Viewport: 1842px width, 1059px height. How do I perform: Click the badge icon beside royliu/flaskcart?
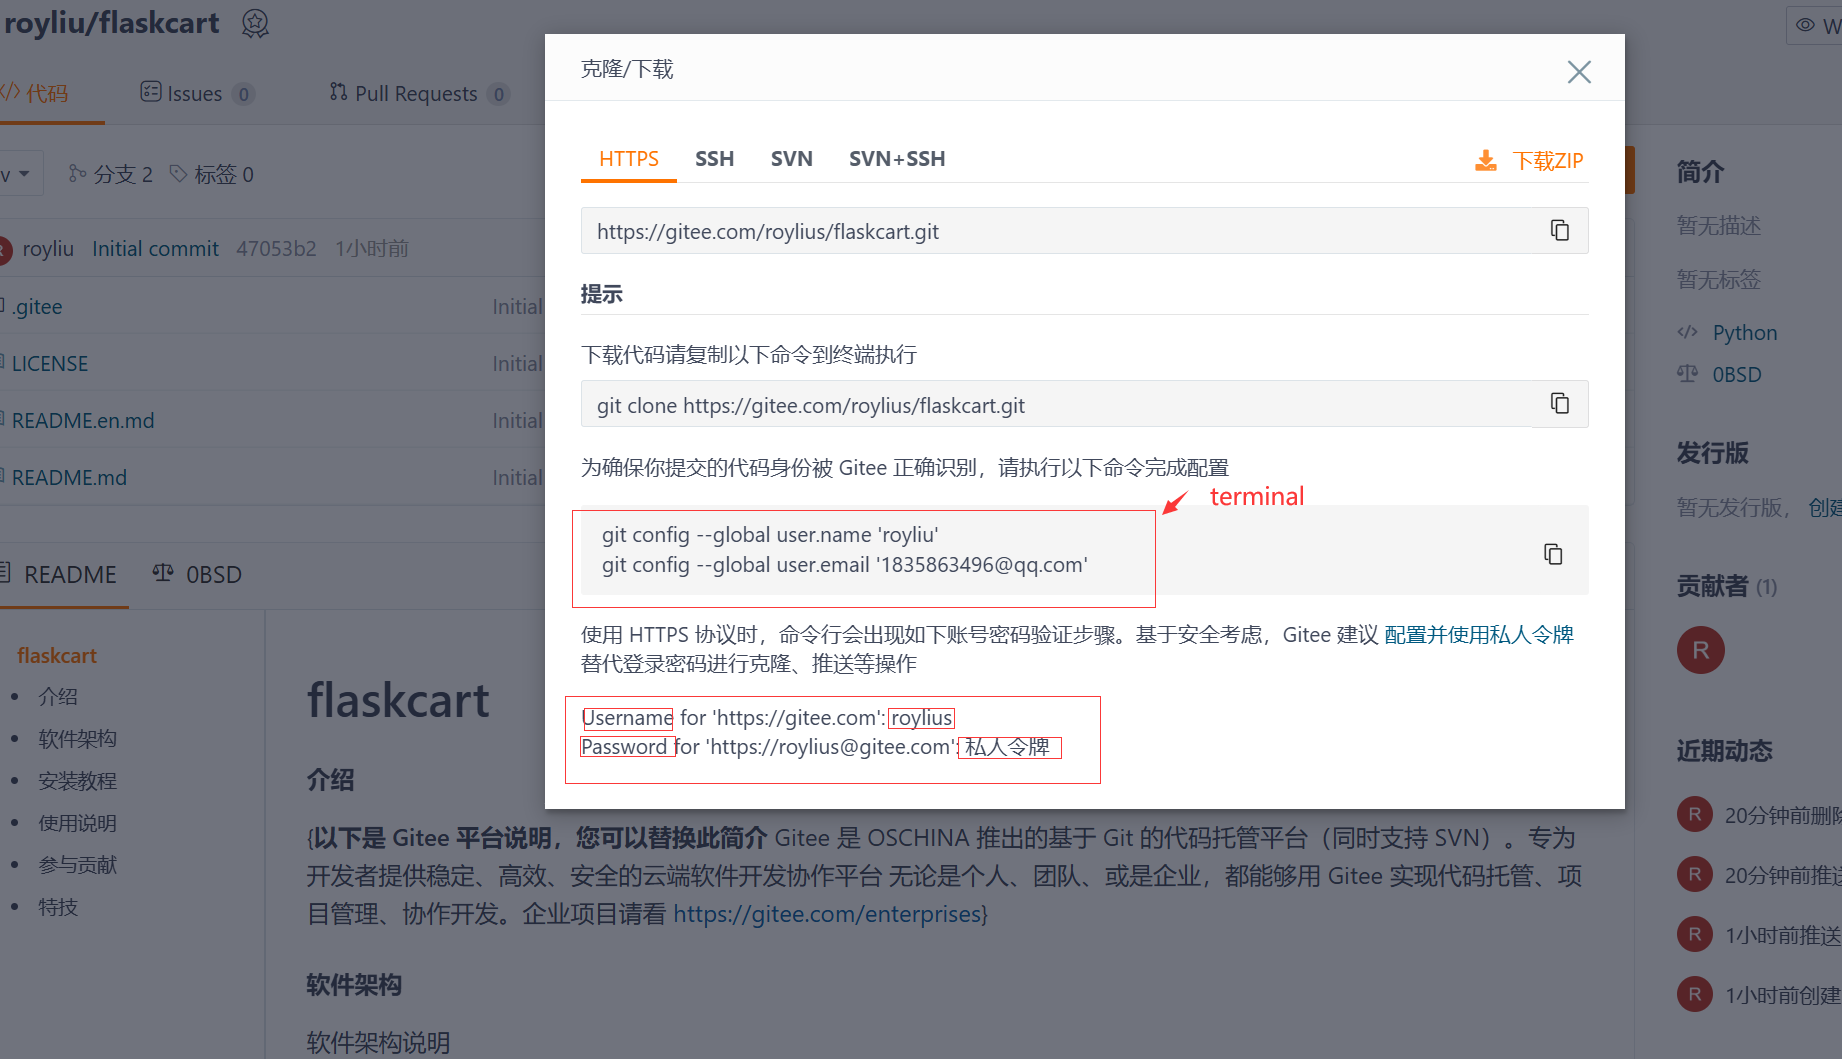pyautogui.click(x=255, y=23)
